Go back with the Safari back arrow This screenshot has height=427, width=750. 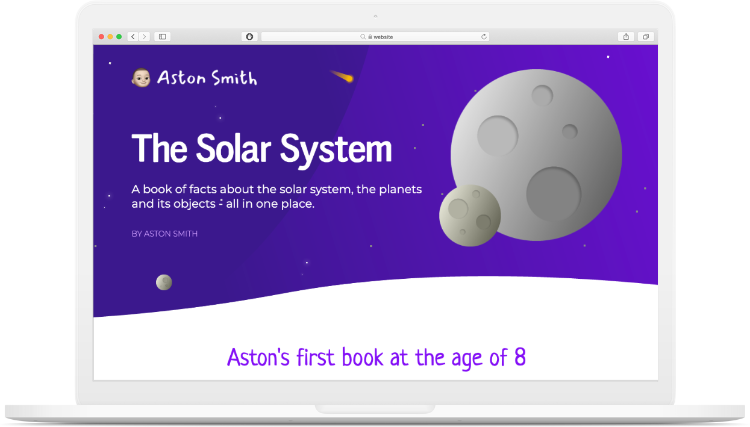pyautogui.click(x=133, y=36)
